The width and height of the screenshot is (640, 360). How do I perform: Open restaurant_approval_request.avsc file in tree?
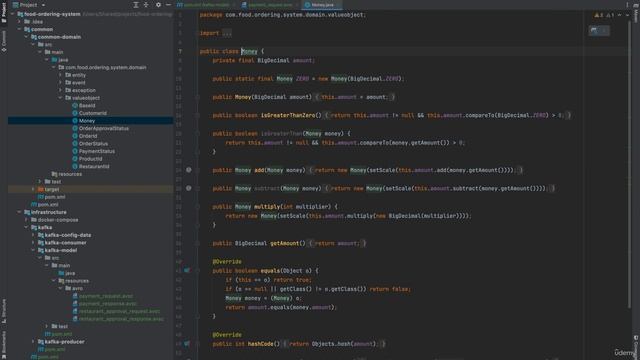119,311
